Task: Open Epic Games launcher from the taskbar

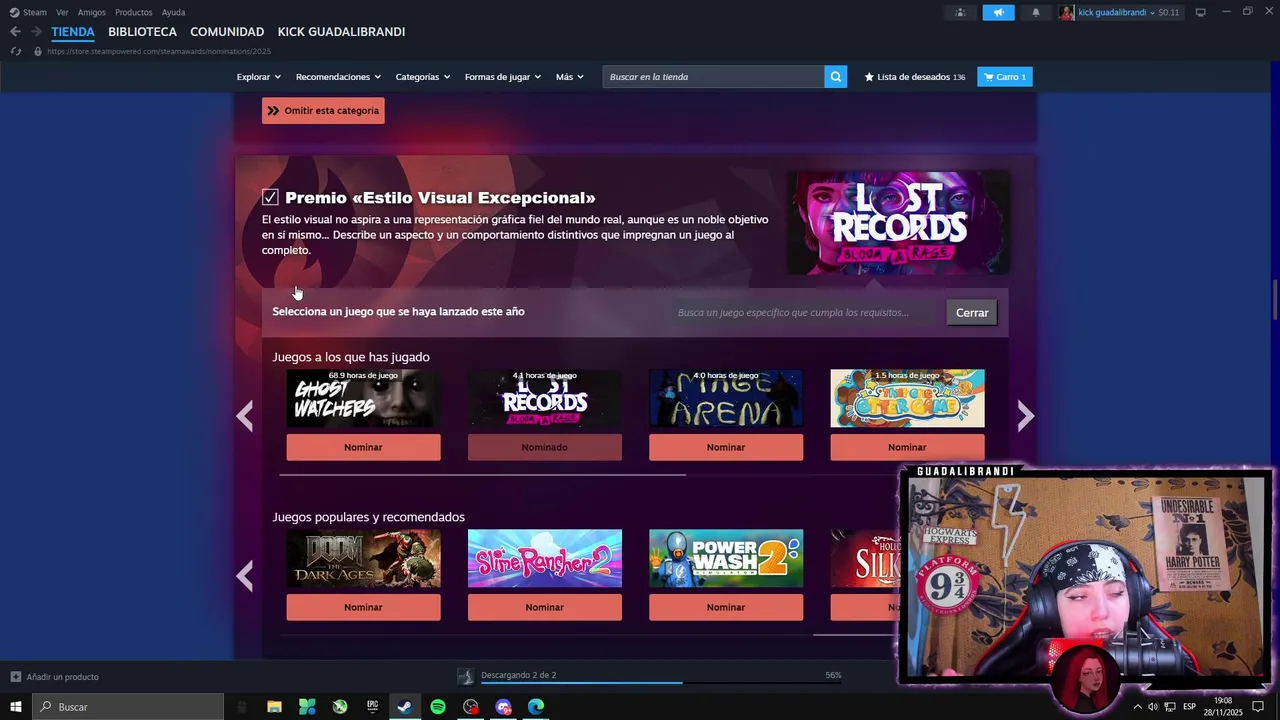Action: click(372, 707)
